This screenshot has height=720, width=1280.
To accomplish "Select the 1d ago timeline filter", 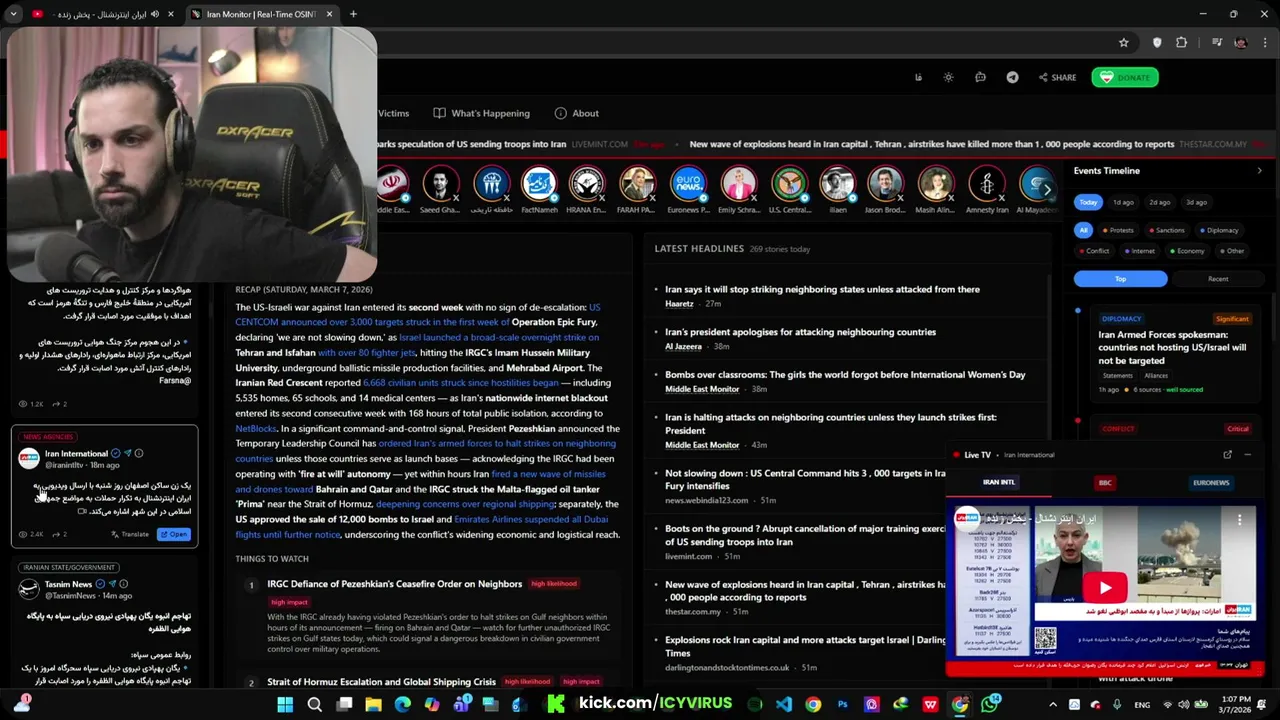I will click(1123, 202).
